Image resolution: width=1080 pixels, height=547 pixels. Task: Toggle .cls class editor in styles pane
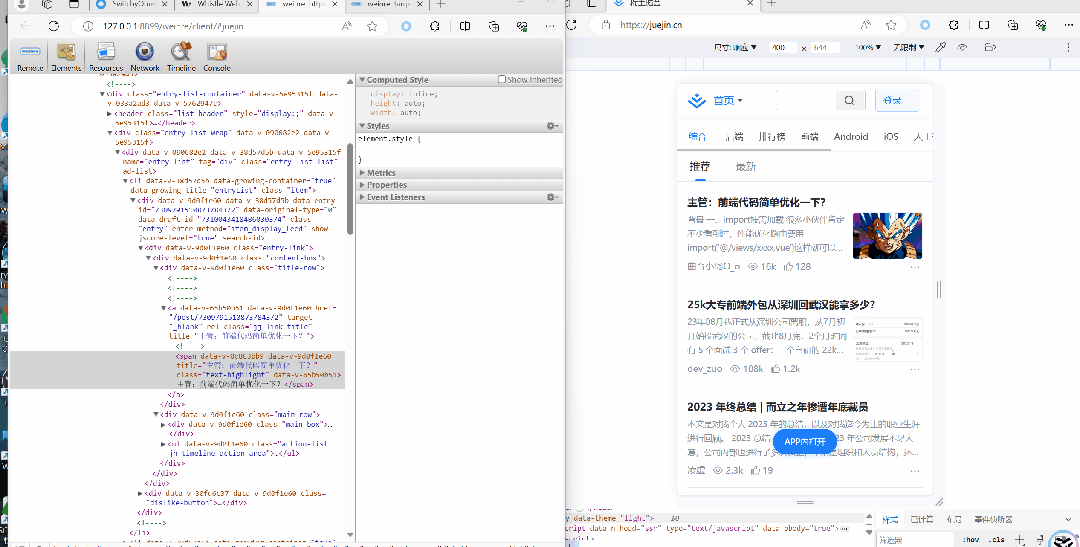coord(997,539)
